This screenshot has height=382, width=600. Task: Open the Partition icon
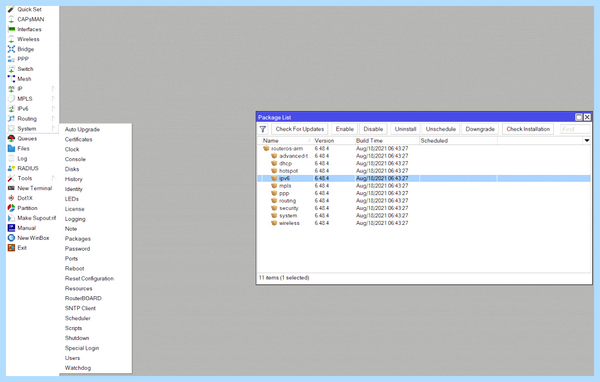click(11, 208)
